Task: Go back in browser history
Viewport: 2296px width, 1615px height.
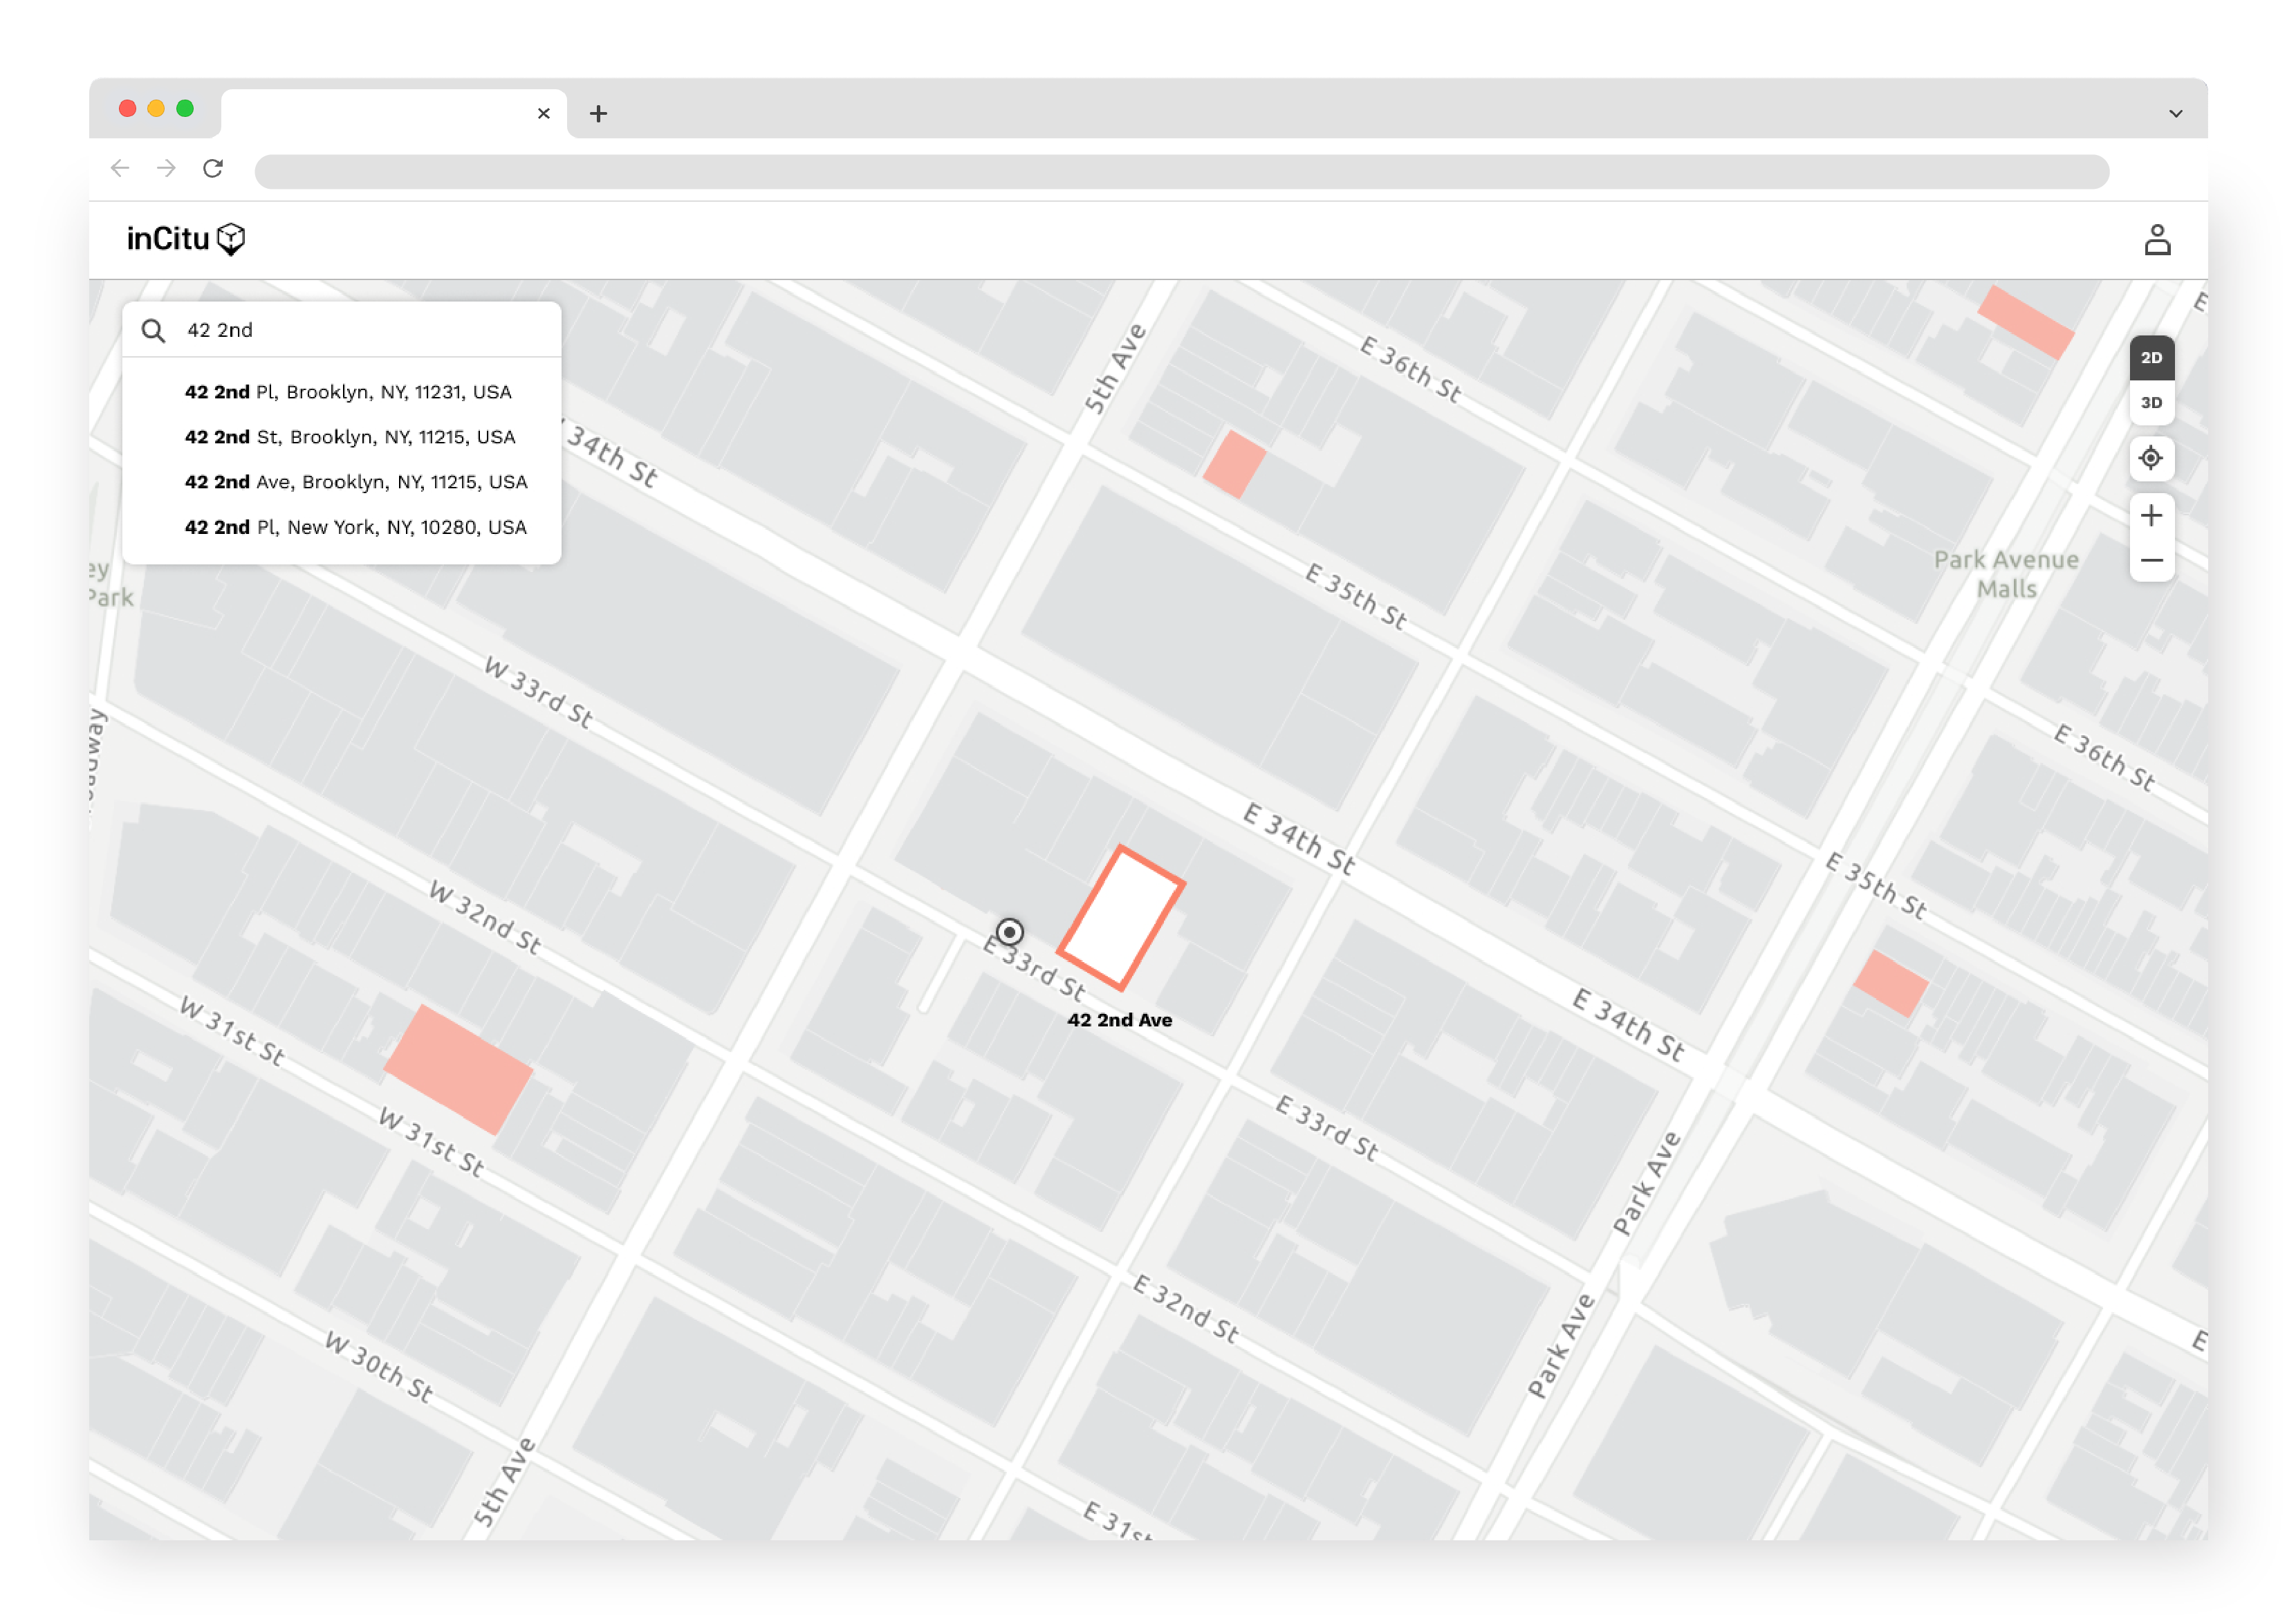Action: (120, 168)
